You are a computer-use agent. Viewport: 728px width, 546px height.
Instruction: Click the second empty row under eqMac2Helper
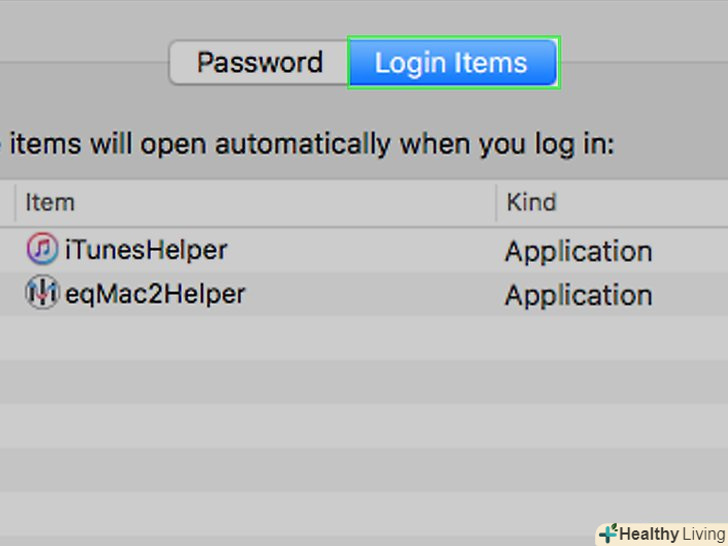click(250, 382)
